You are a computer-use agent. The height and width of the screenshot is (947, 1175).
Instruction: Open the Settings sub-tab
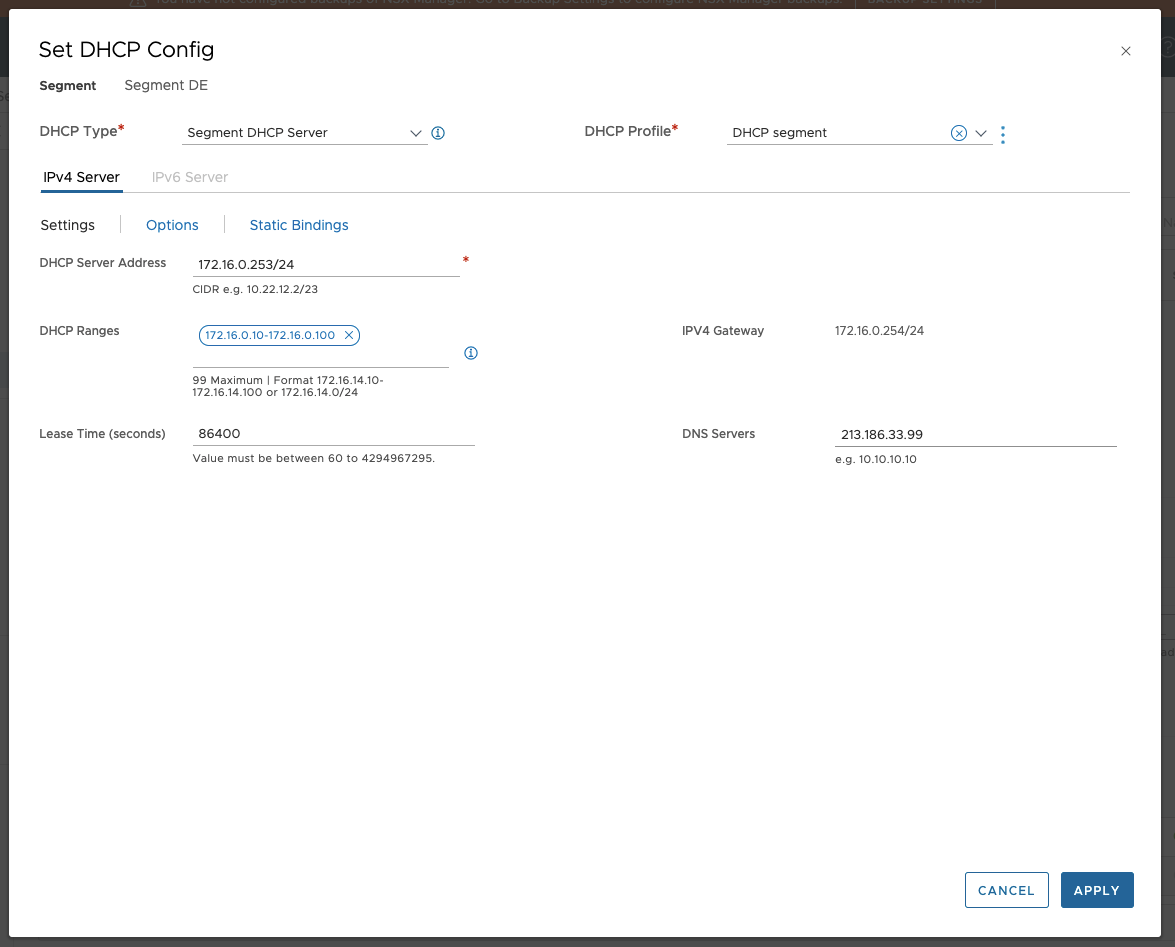[67, 225]
